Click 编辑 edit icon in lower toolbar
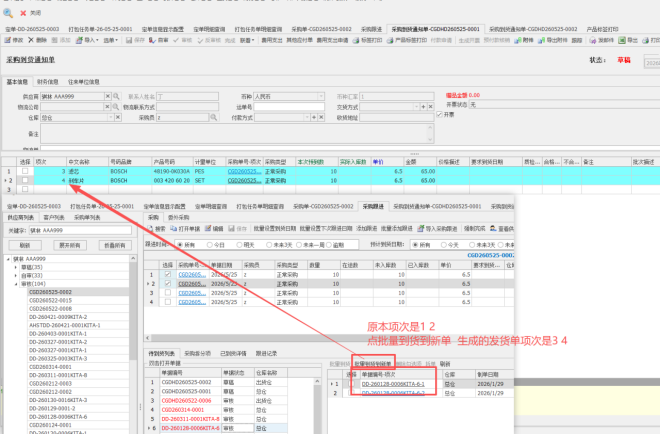 pyautogui.click(x=208, y=229)
